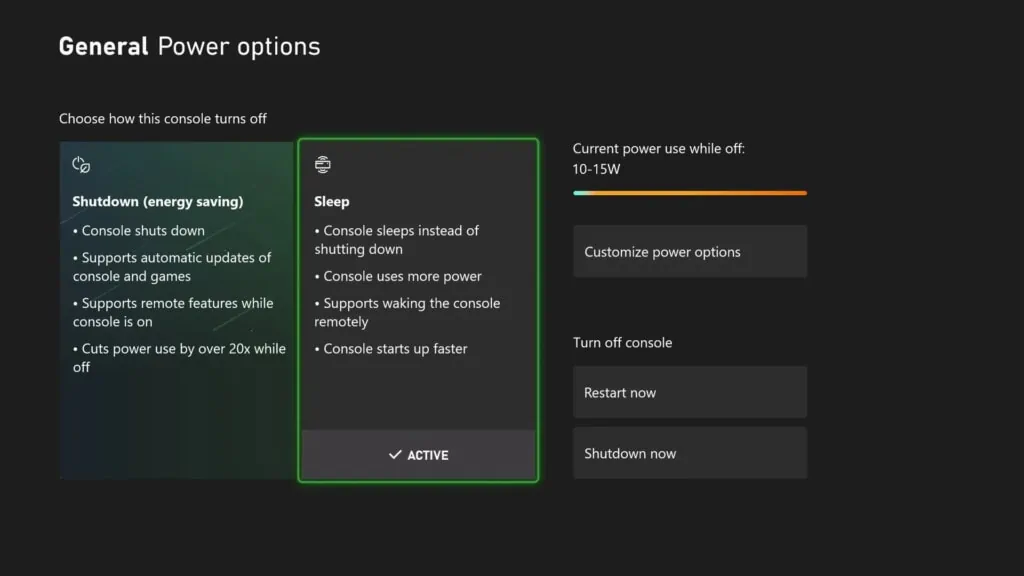Screen dimensions: 1024x576
Task: Click the Choose how this console turns off text
Action: 163,118
